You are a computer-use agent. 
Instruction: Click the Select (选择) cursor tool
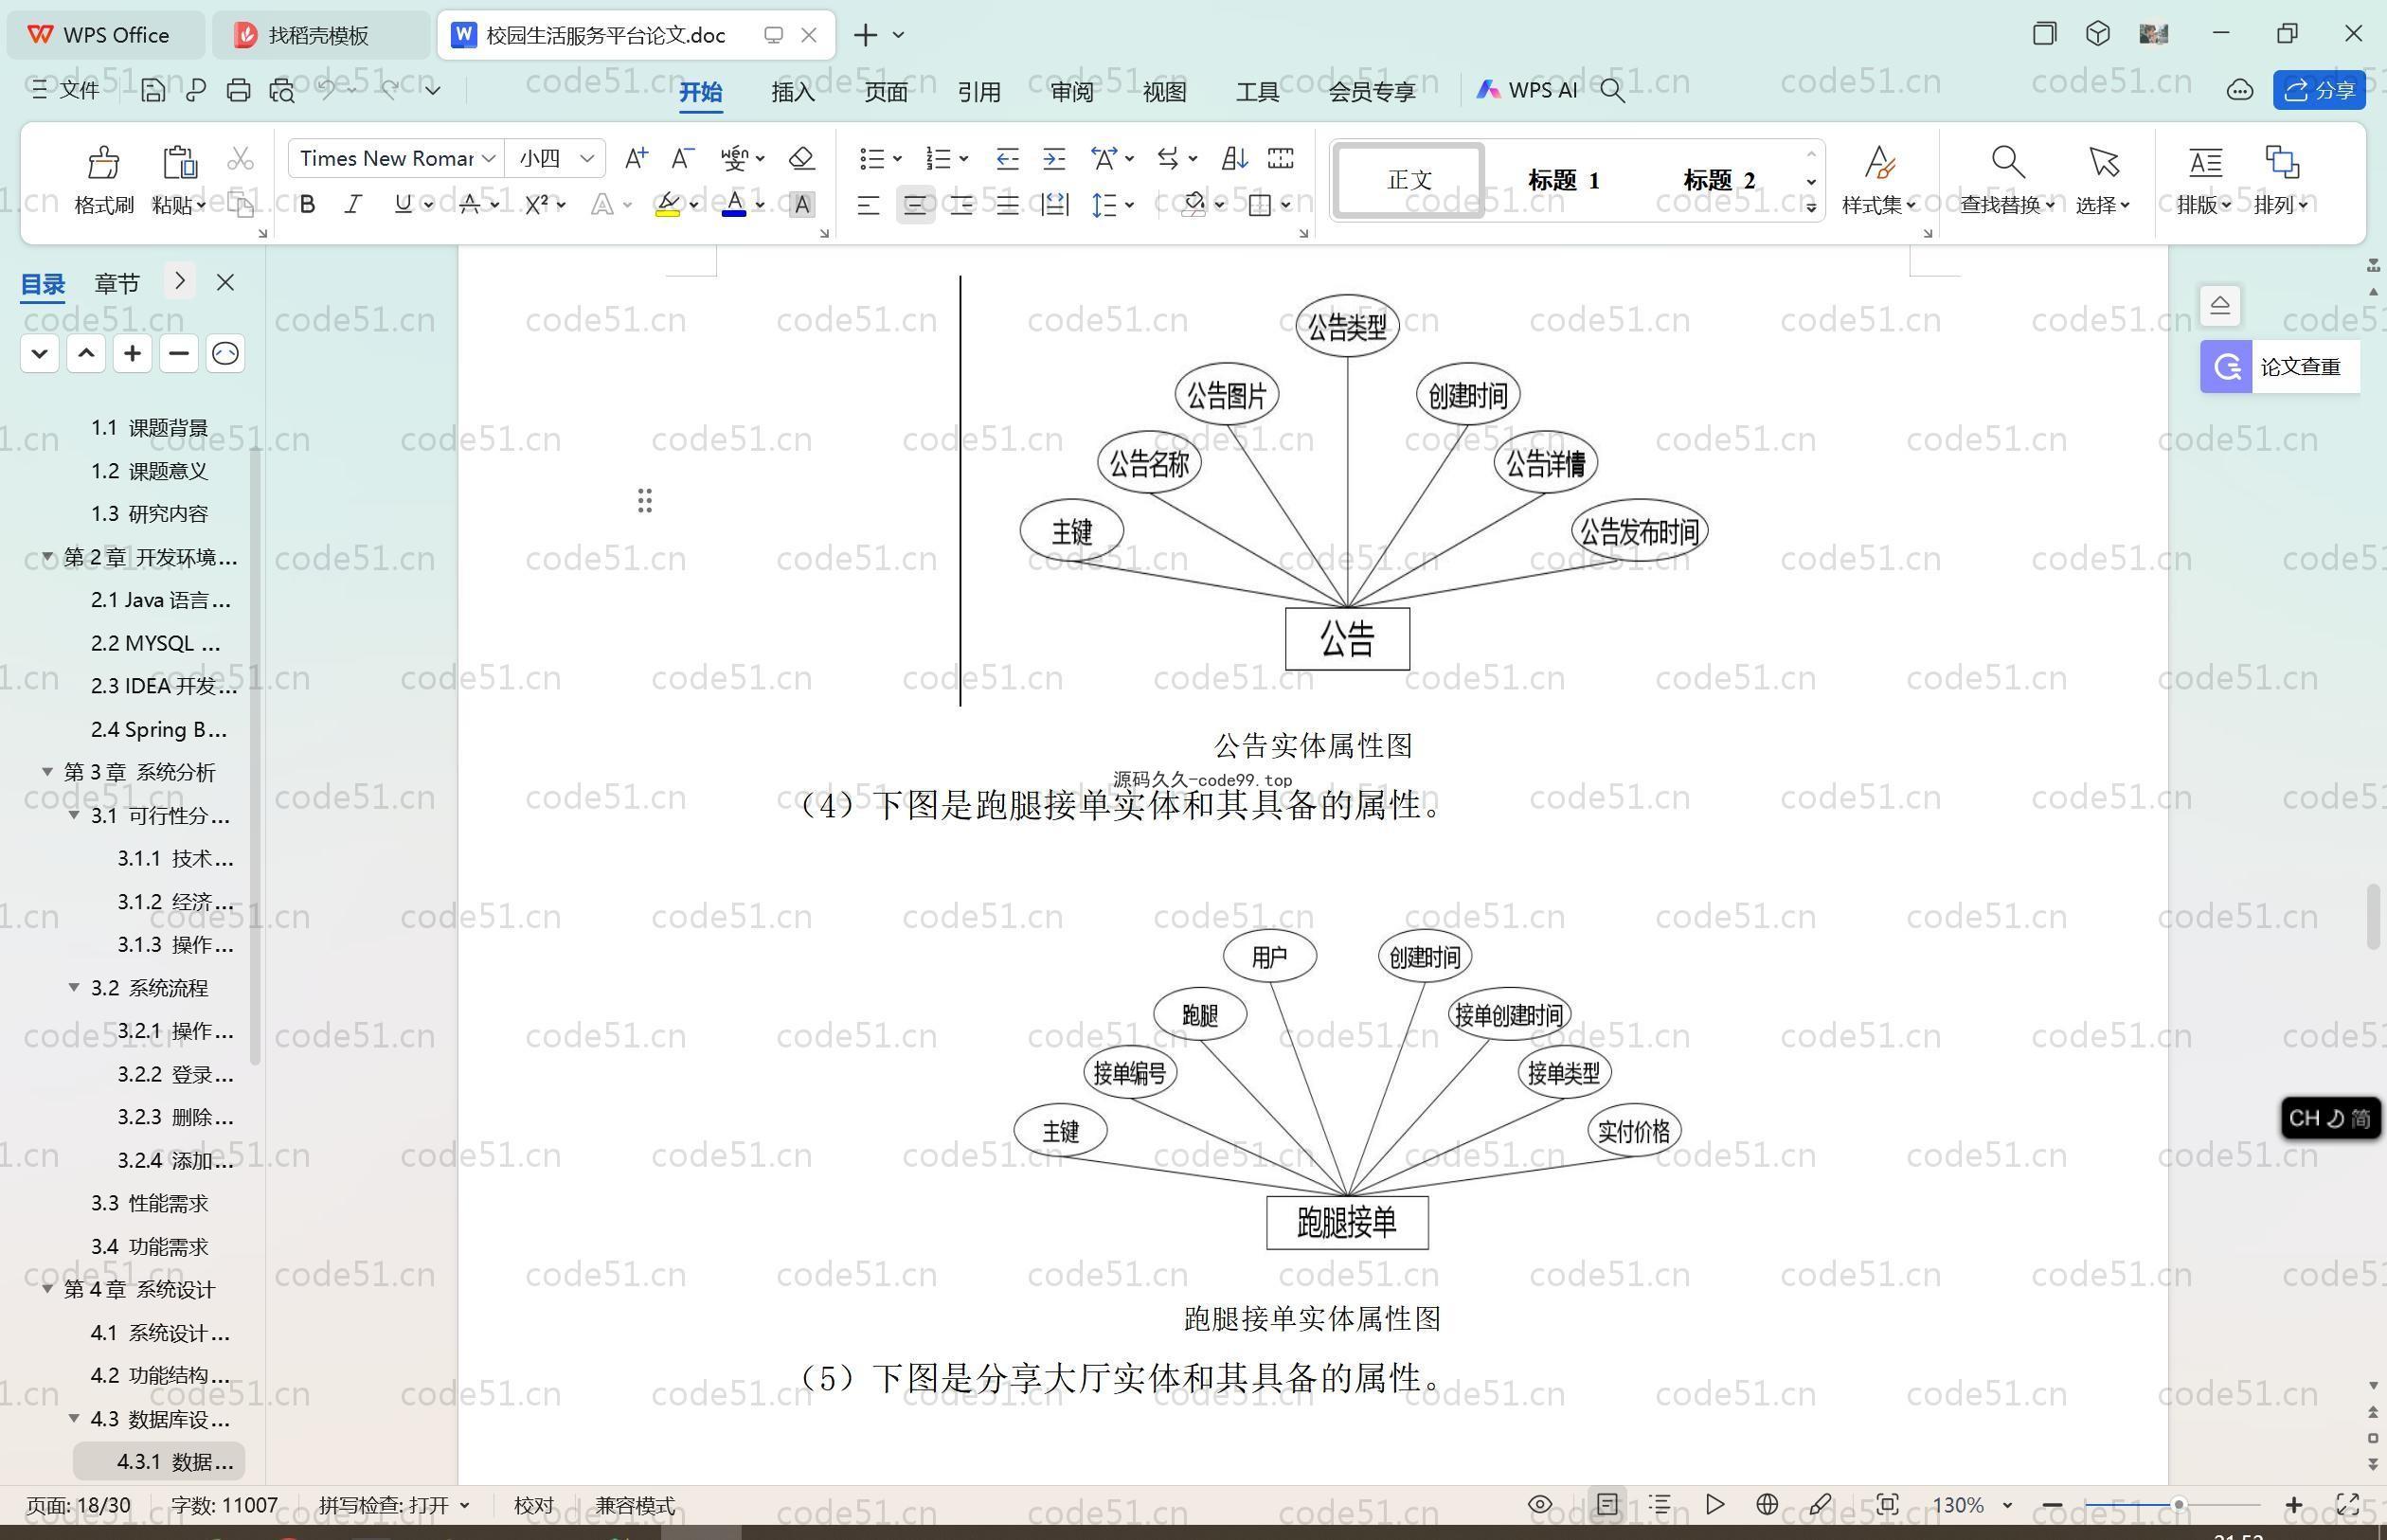tap(2103, 180)
